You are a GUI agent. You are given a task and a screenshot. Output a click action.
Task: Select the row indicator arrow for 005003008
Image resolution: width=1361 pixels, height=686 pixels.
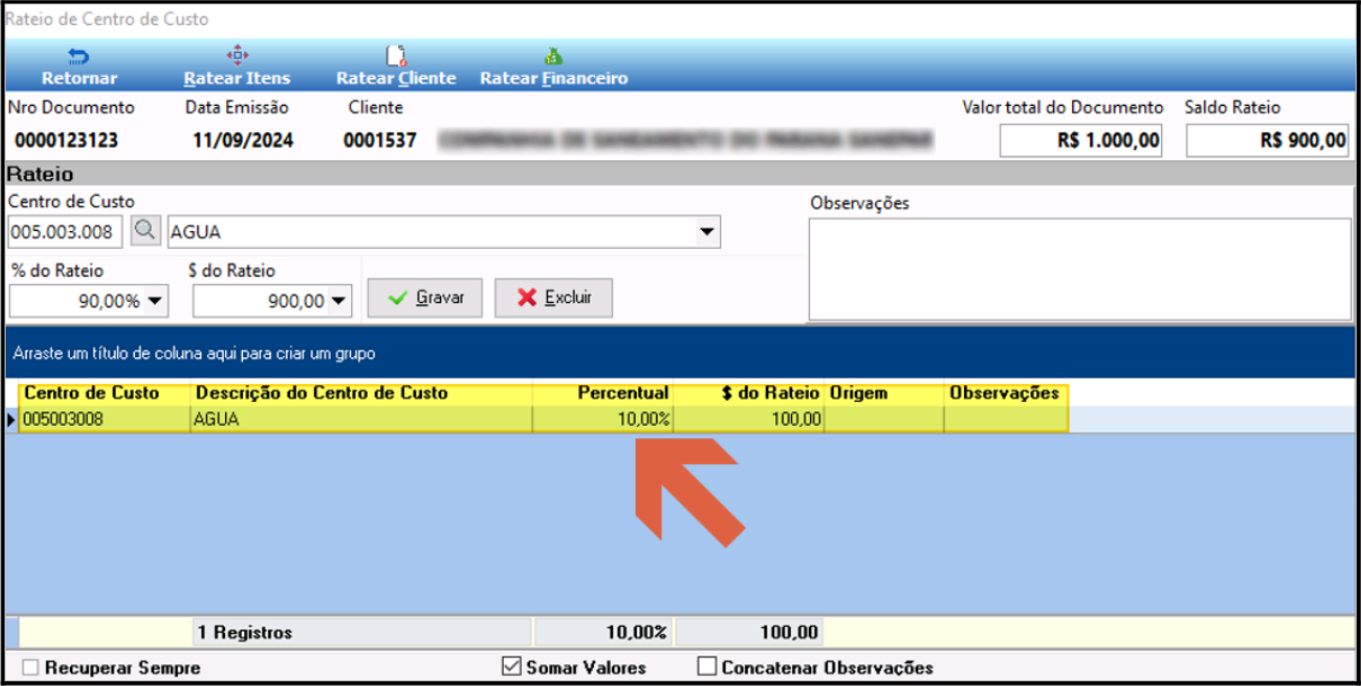click(11, 420)
